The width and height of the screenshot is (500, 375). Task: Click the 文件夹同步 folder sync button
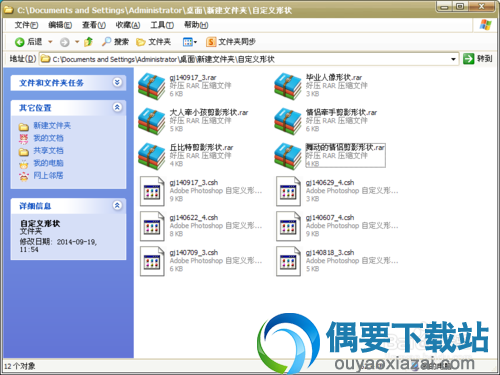pyautogui.click(x=231, y=42)
